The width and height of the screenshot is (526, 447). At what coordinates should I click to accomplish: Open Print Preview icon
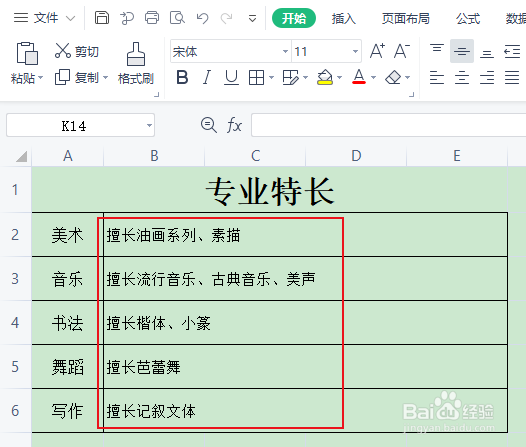177,18
